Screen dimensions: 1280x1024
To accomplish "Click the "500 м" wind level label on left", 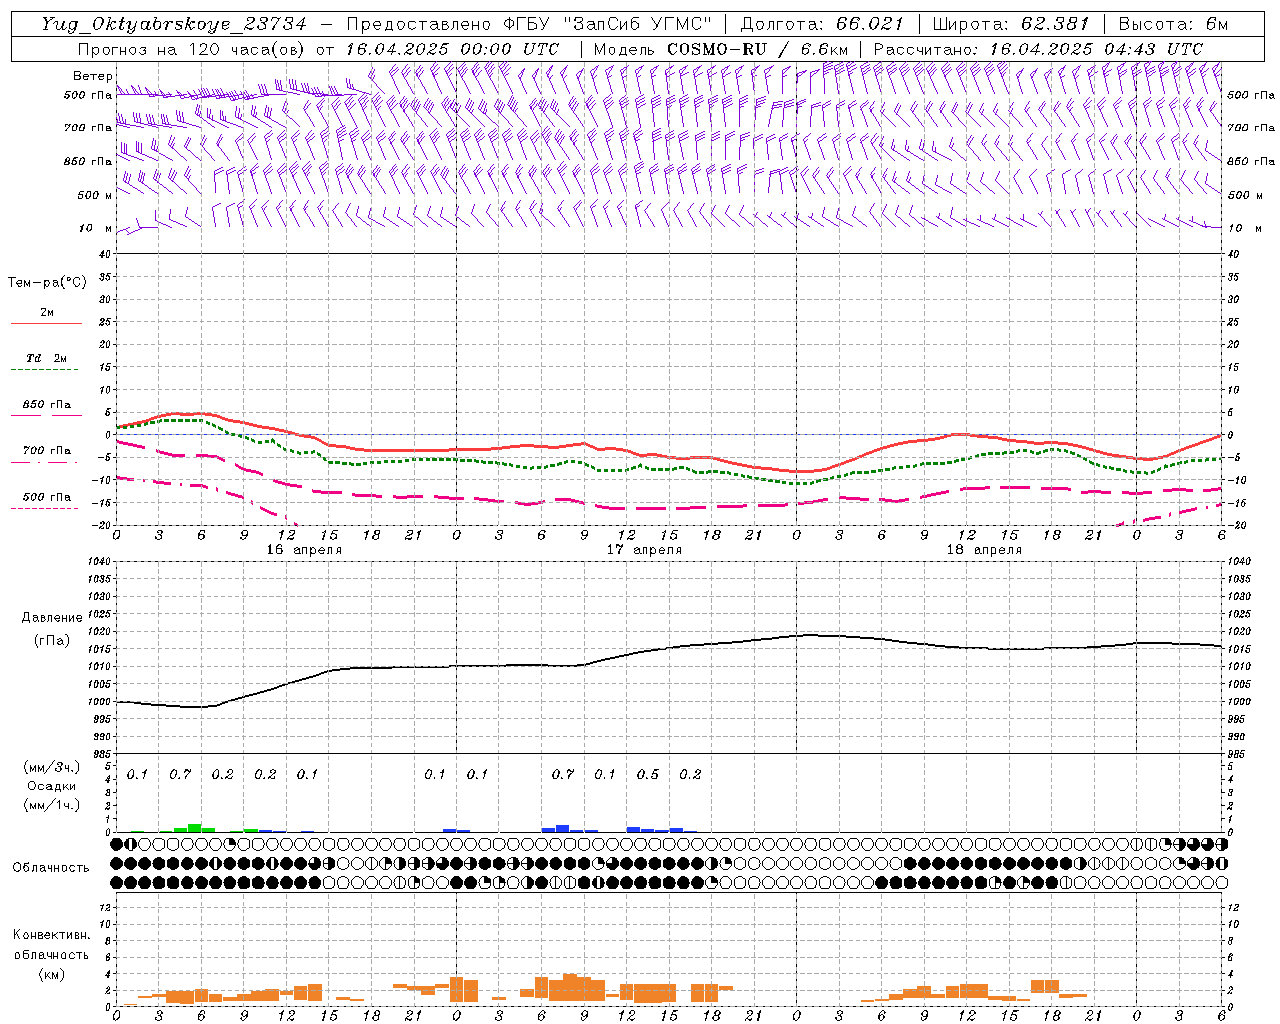I will click(95, 195).
